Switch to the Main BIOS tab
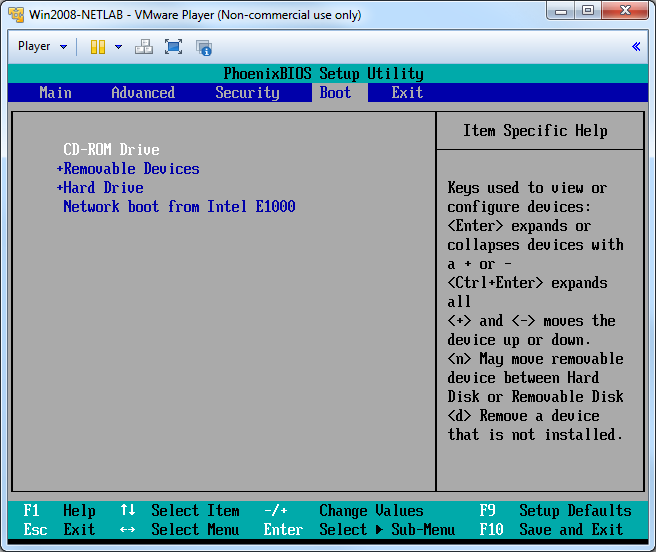The height and width of the screenshot is (552, 656). pos(55,92)
